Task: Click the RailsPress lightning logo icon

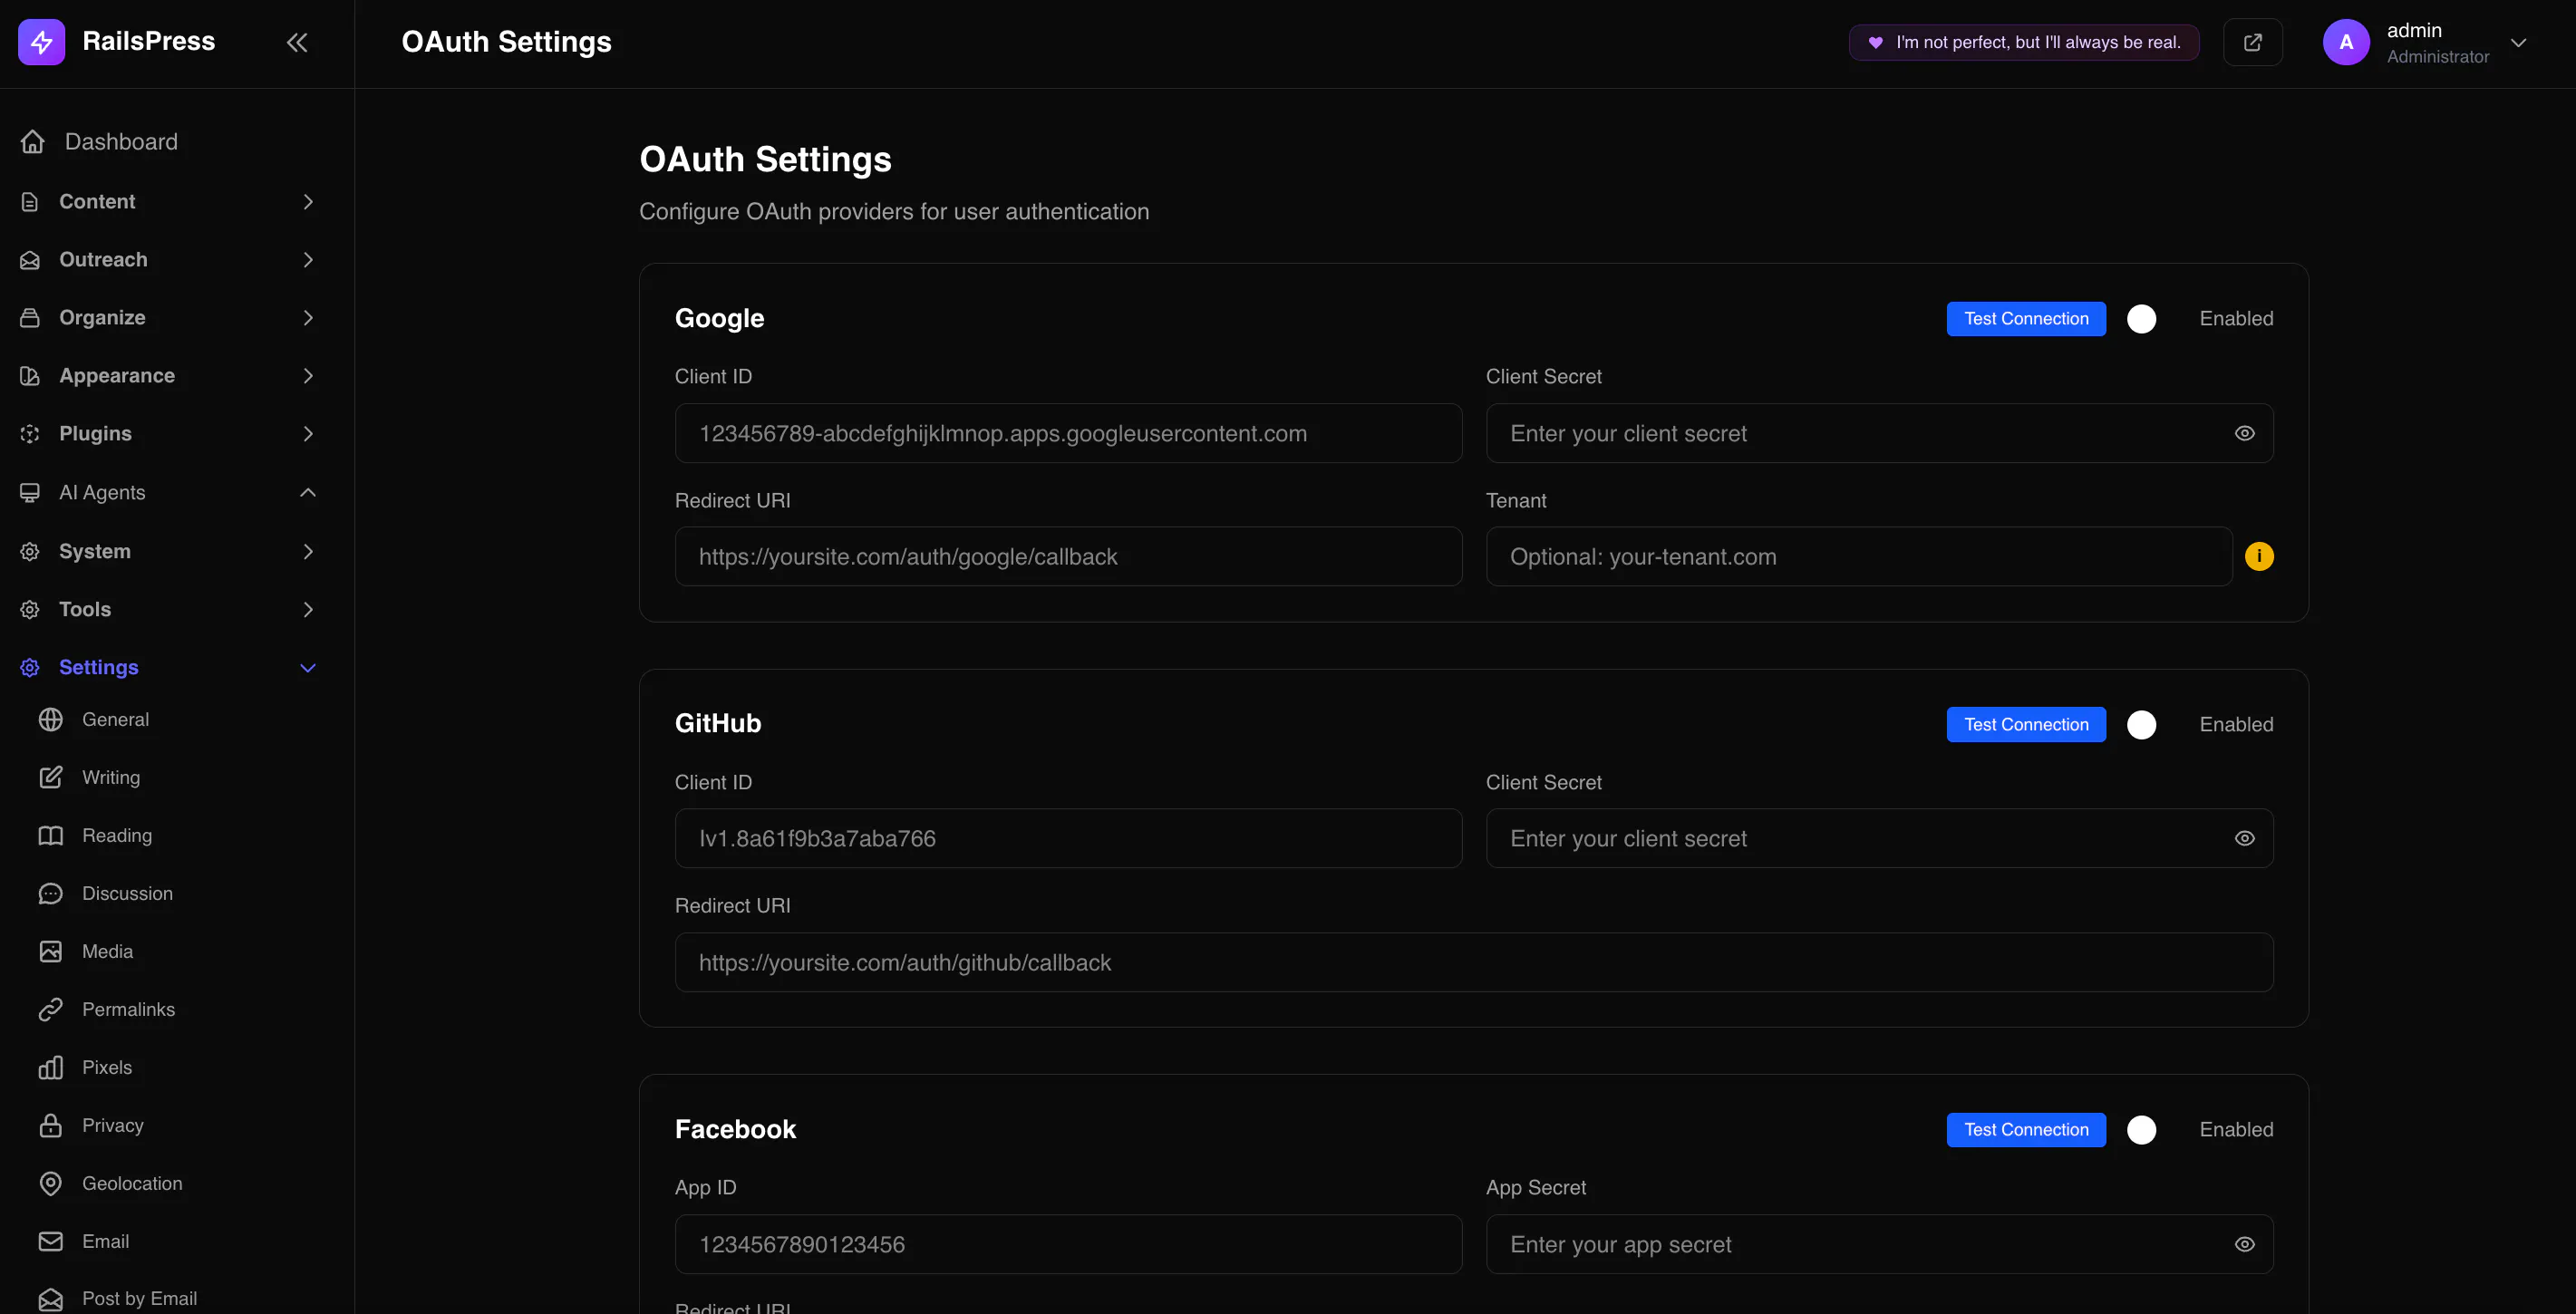Action: (x=41, y=42)
